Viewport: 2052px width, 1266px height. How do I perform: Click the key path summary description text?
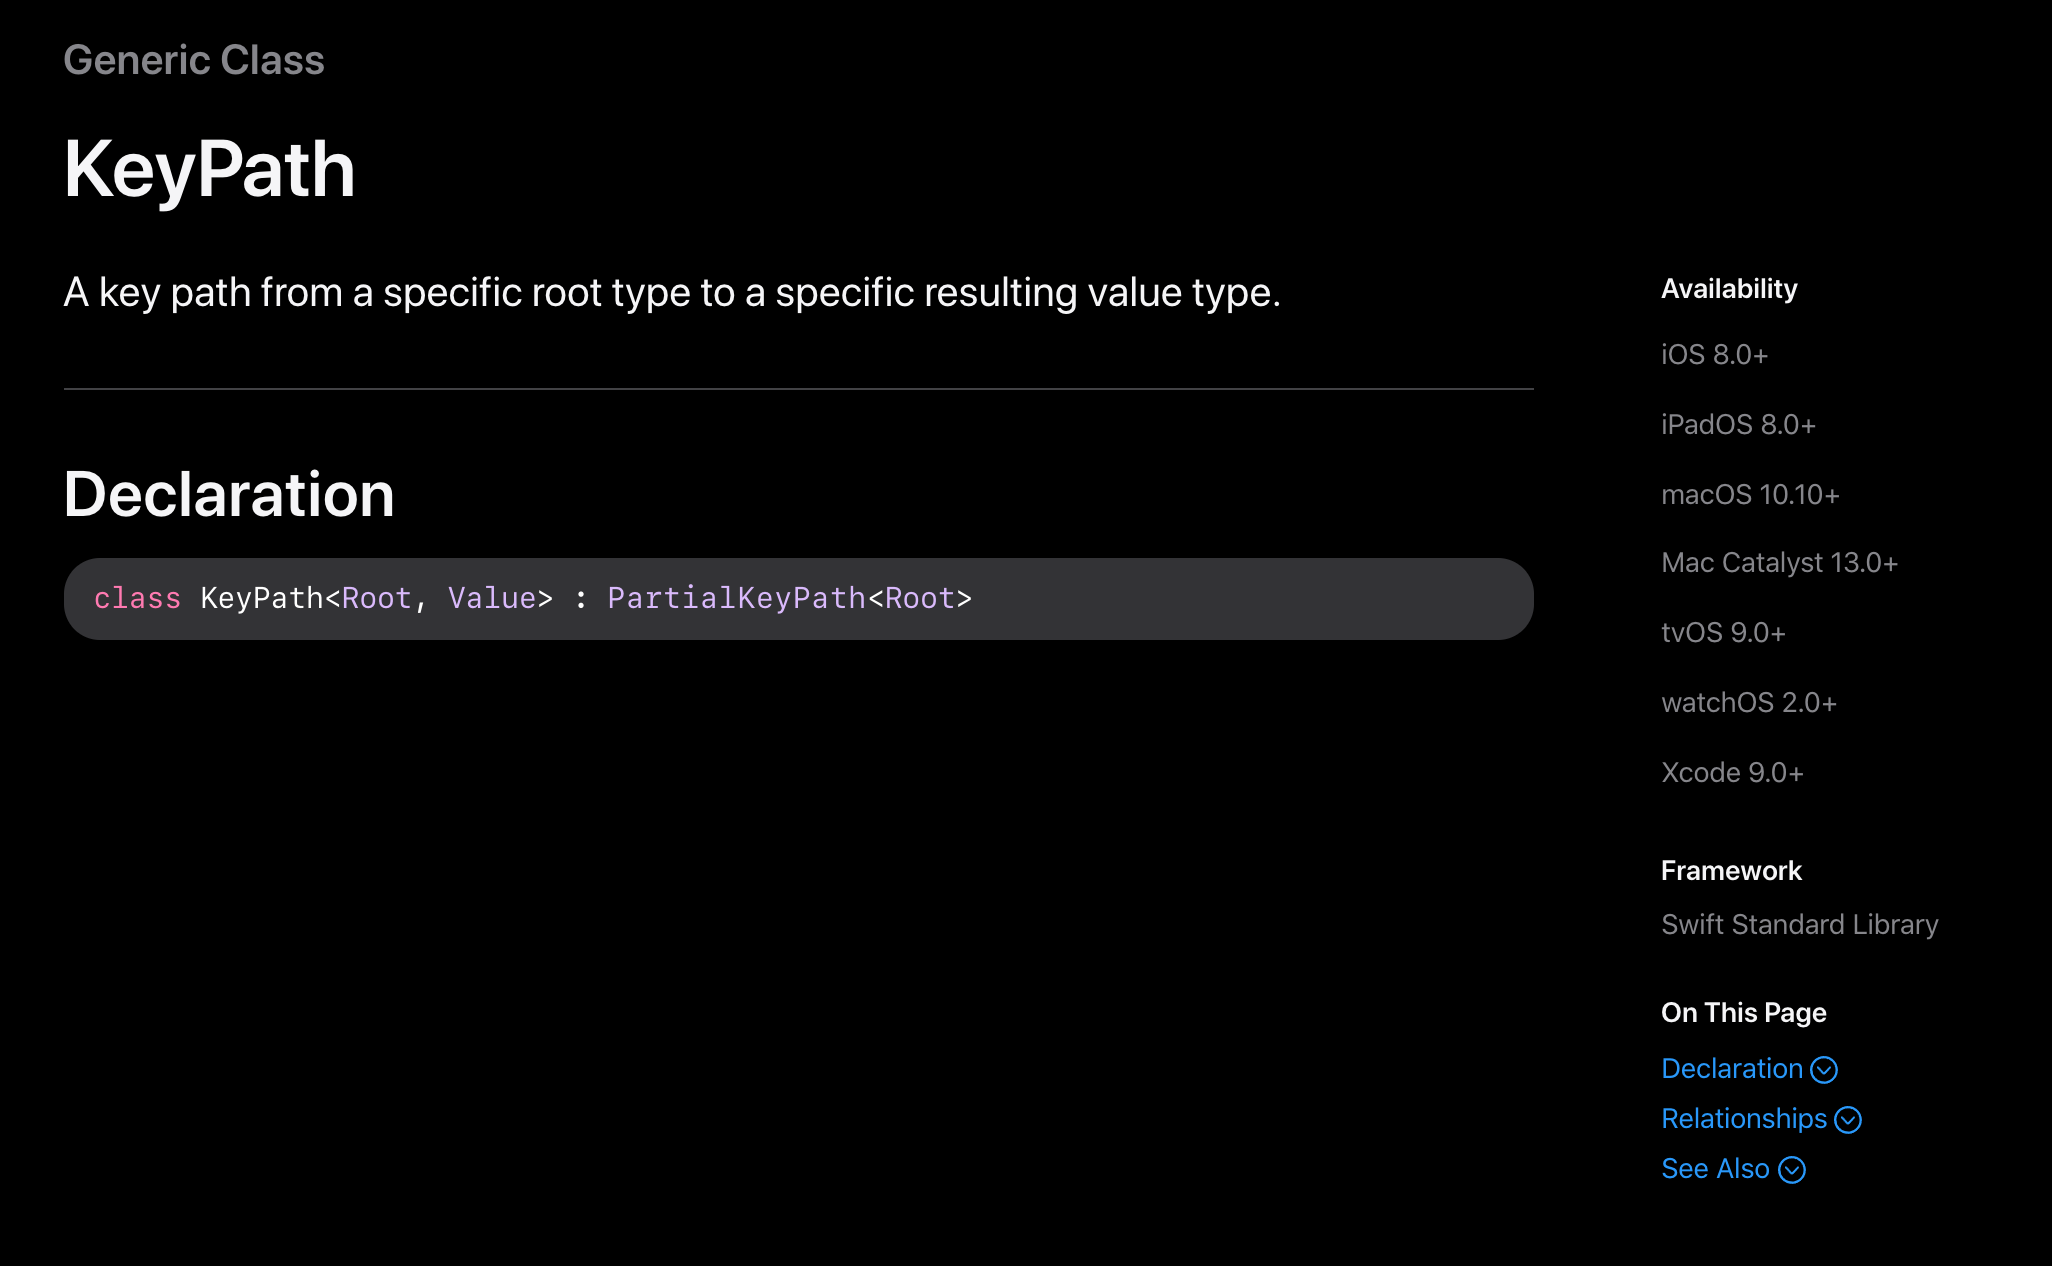pos(672,293)
